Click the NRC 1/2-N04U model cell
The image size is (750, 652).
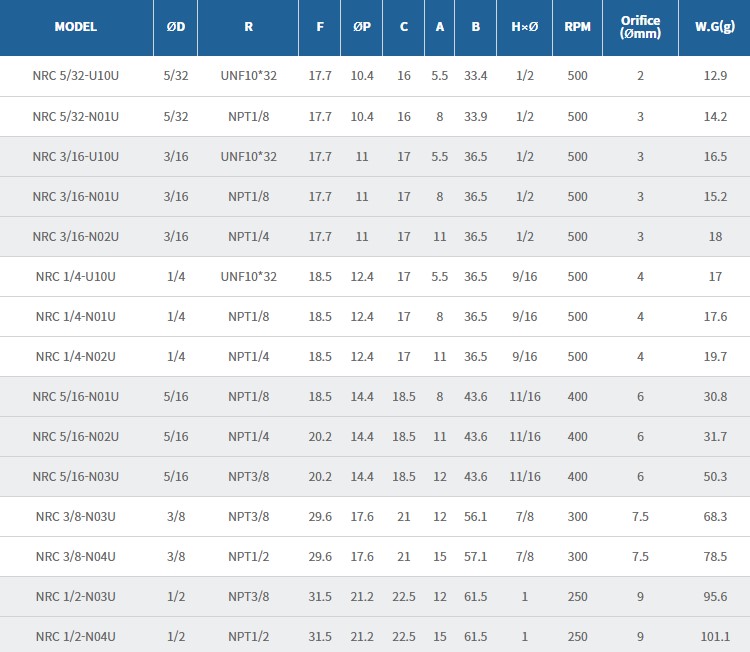[76, 636]
